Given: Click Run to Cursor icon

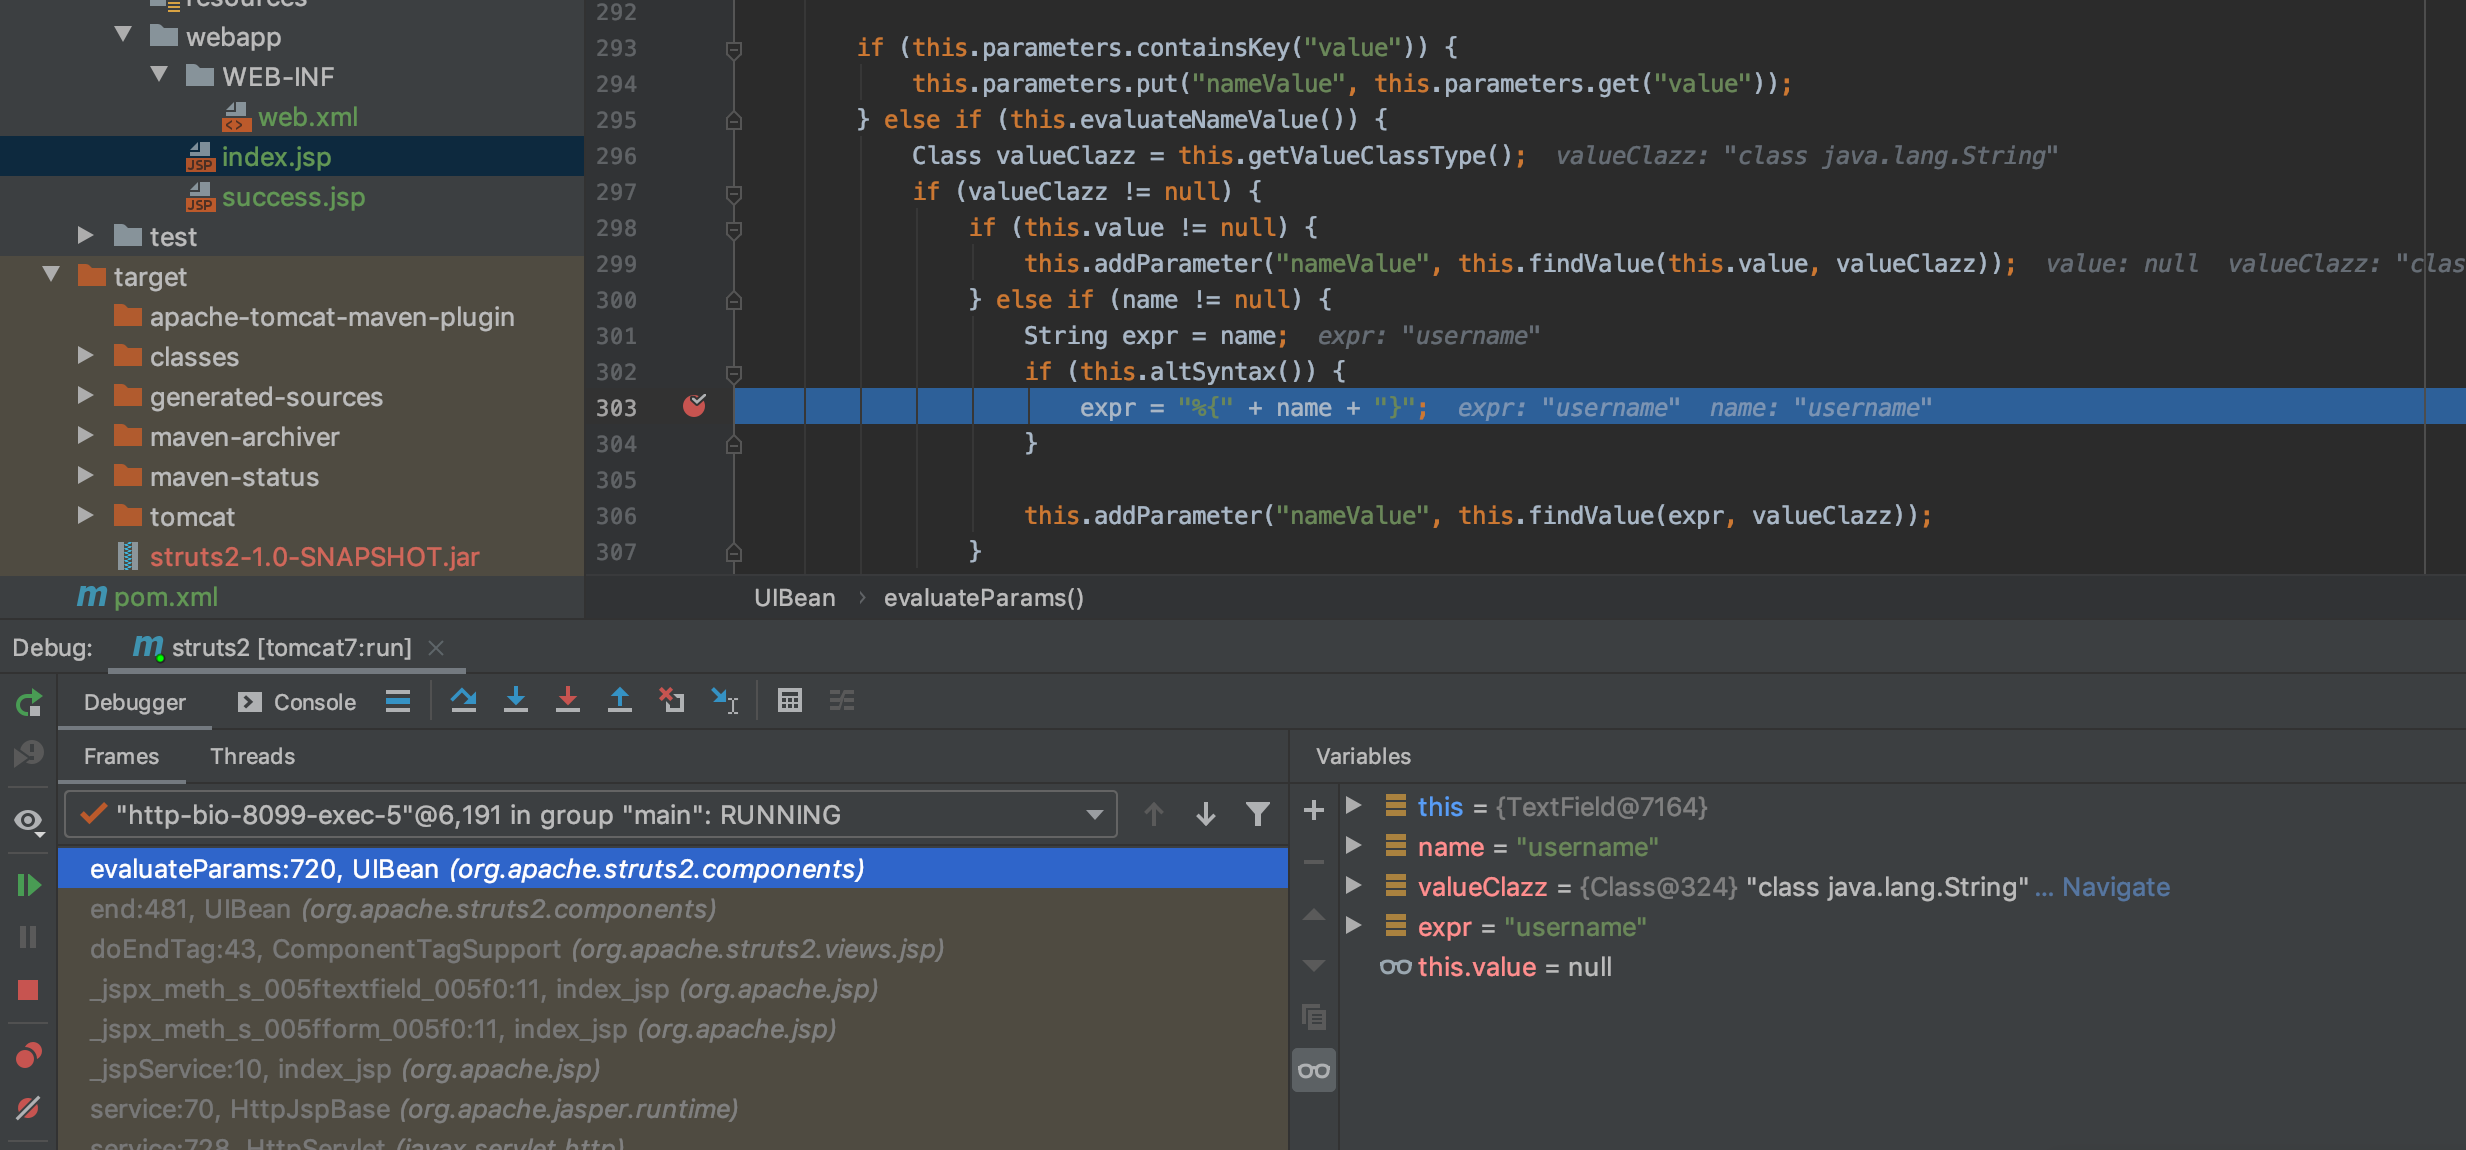Looking at the screenshot, I should pyautogui.click(x=724, y=701).
